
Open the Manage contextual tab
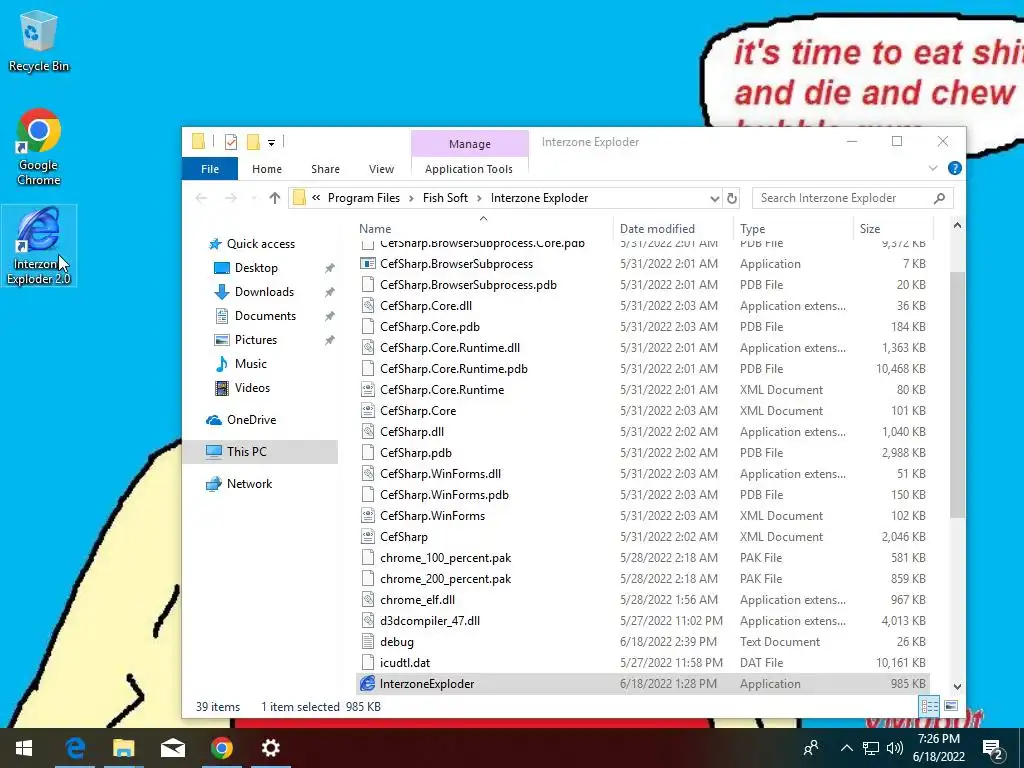pos(470,144)
